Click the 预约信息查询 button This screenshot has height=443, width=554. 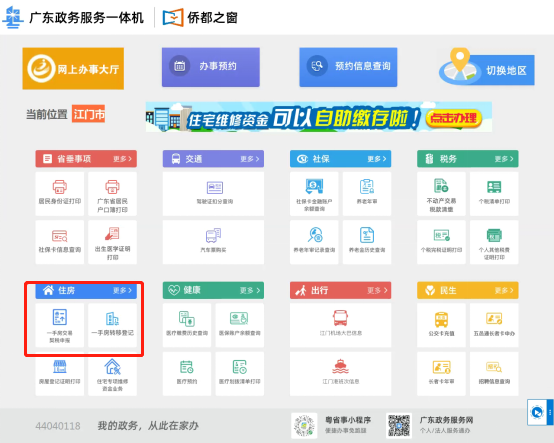pos(348,67)
